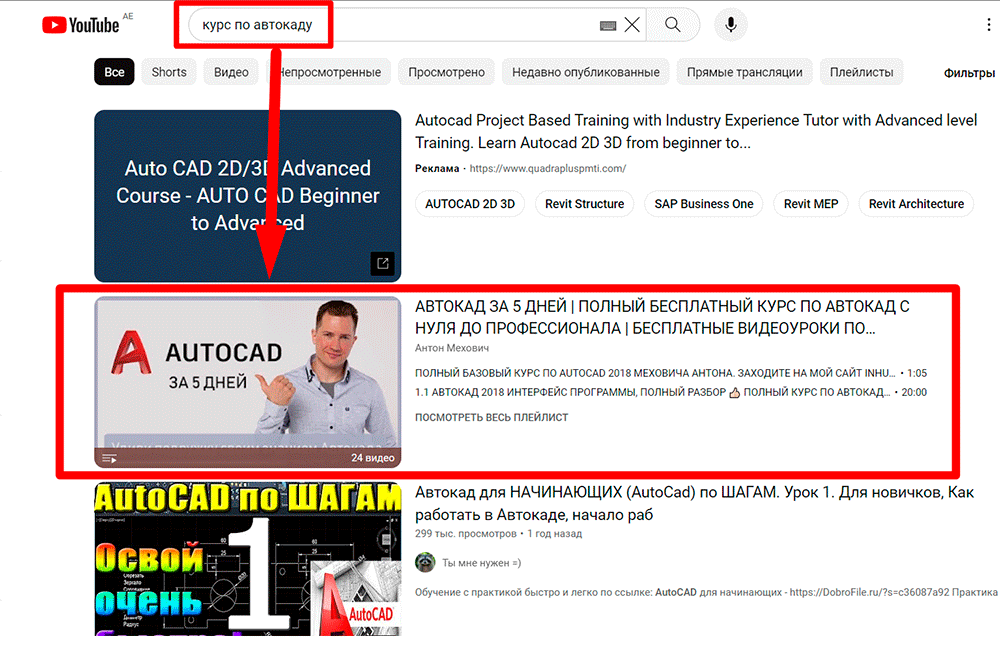Clear the search query with X icon
The height and width of the screenshot is (667, 1000).
pos(632,25)
